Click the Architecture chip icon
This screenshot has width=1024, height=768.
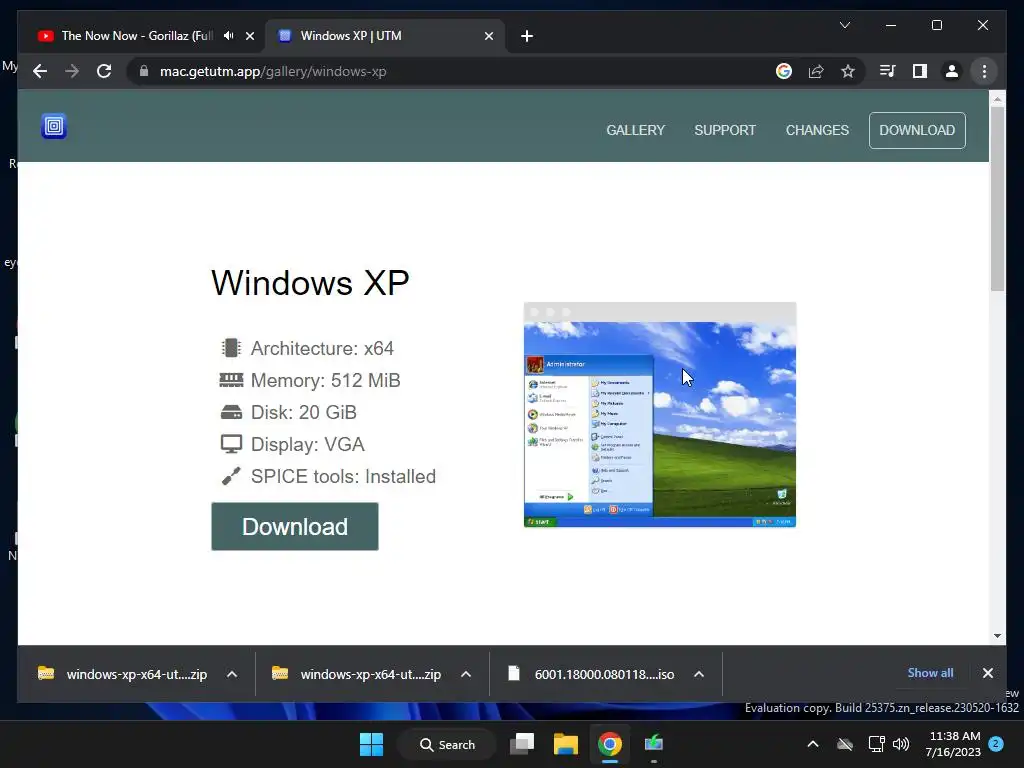pyautogui.click(x=231, y=347)
